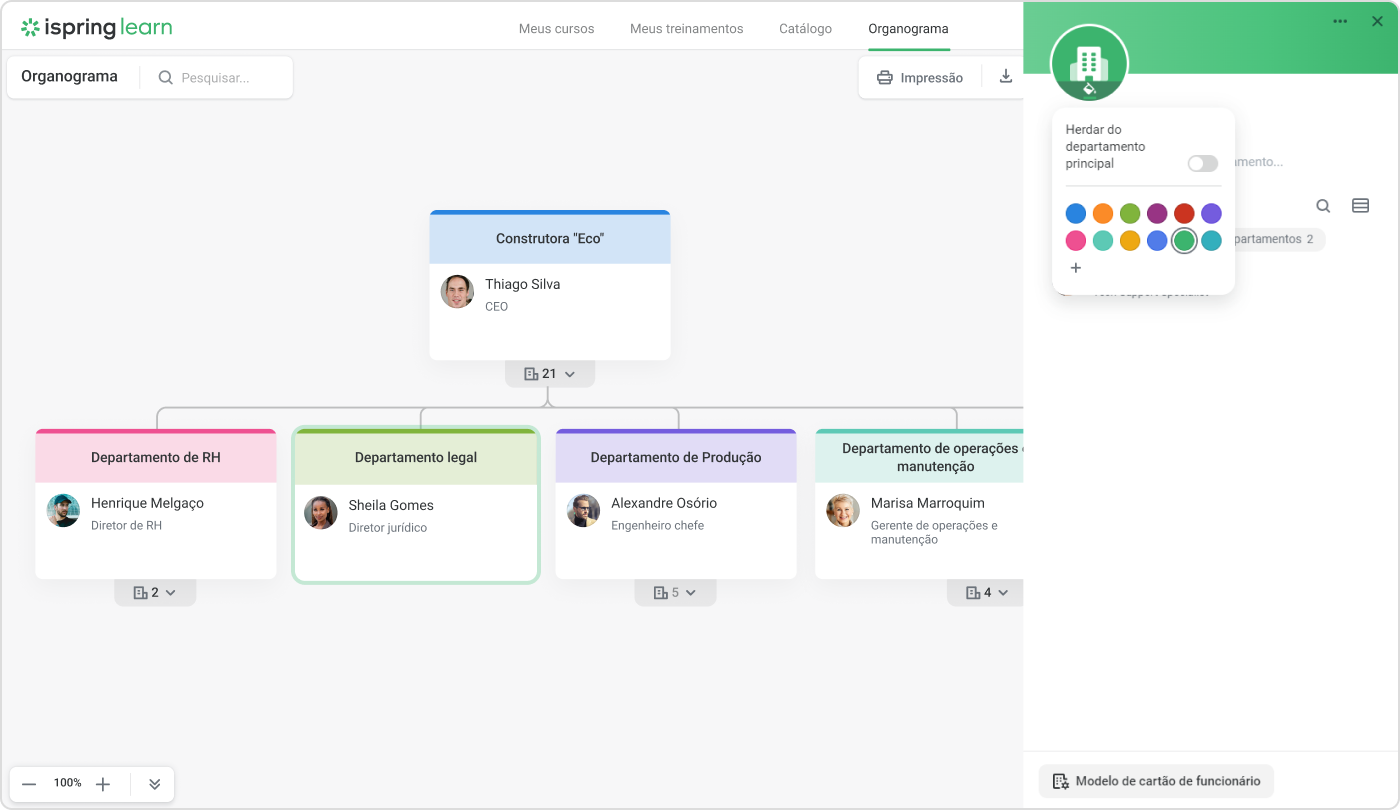1400x810 pixels.
Task: Click the Impressão button
Action: (x=920, y=77)
